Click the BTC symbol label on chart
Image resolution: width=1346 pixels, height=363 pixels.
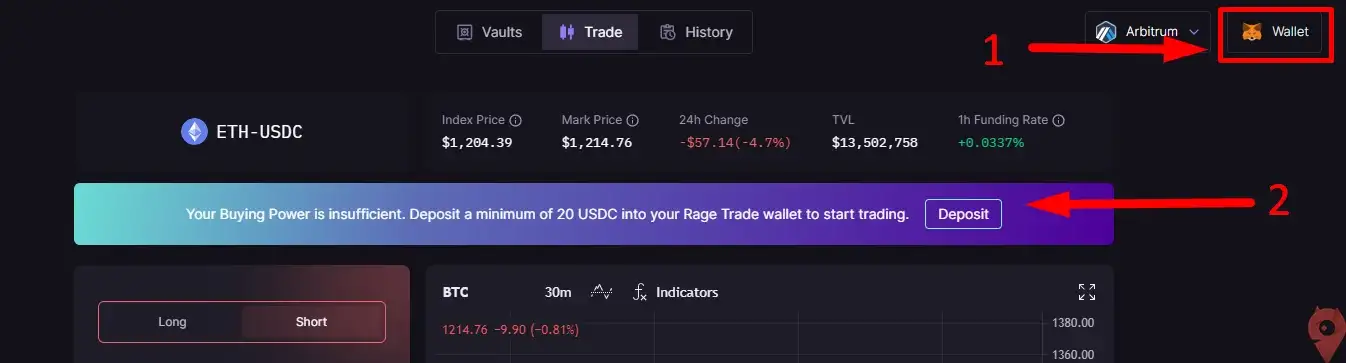(x=456, y=292)
